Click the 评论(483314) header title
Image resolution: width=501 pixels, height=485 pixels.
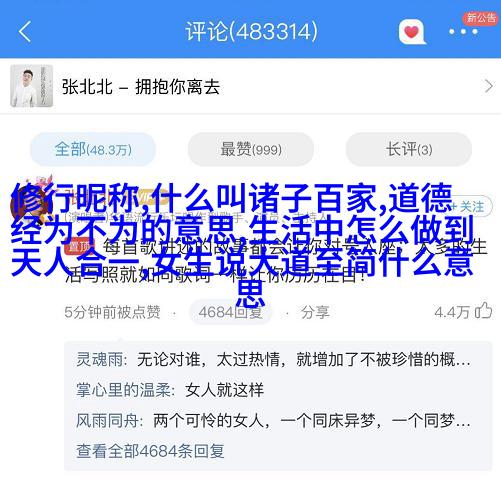252,32
